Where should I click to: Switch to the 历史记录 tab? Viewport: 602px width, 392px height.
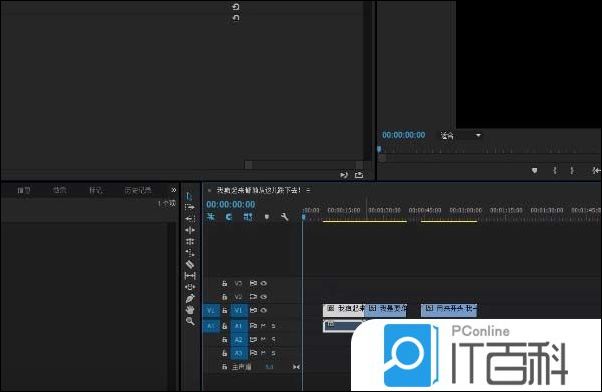pos(138,190)
